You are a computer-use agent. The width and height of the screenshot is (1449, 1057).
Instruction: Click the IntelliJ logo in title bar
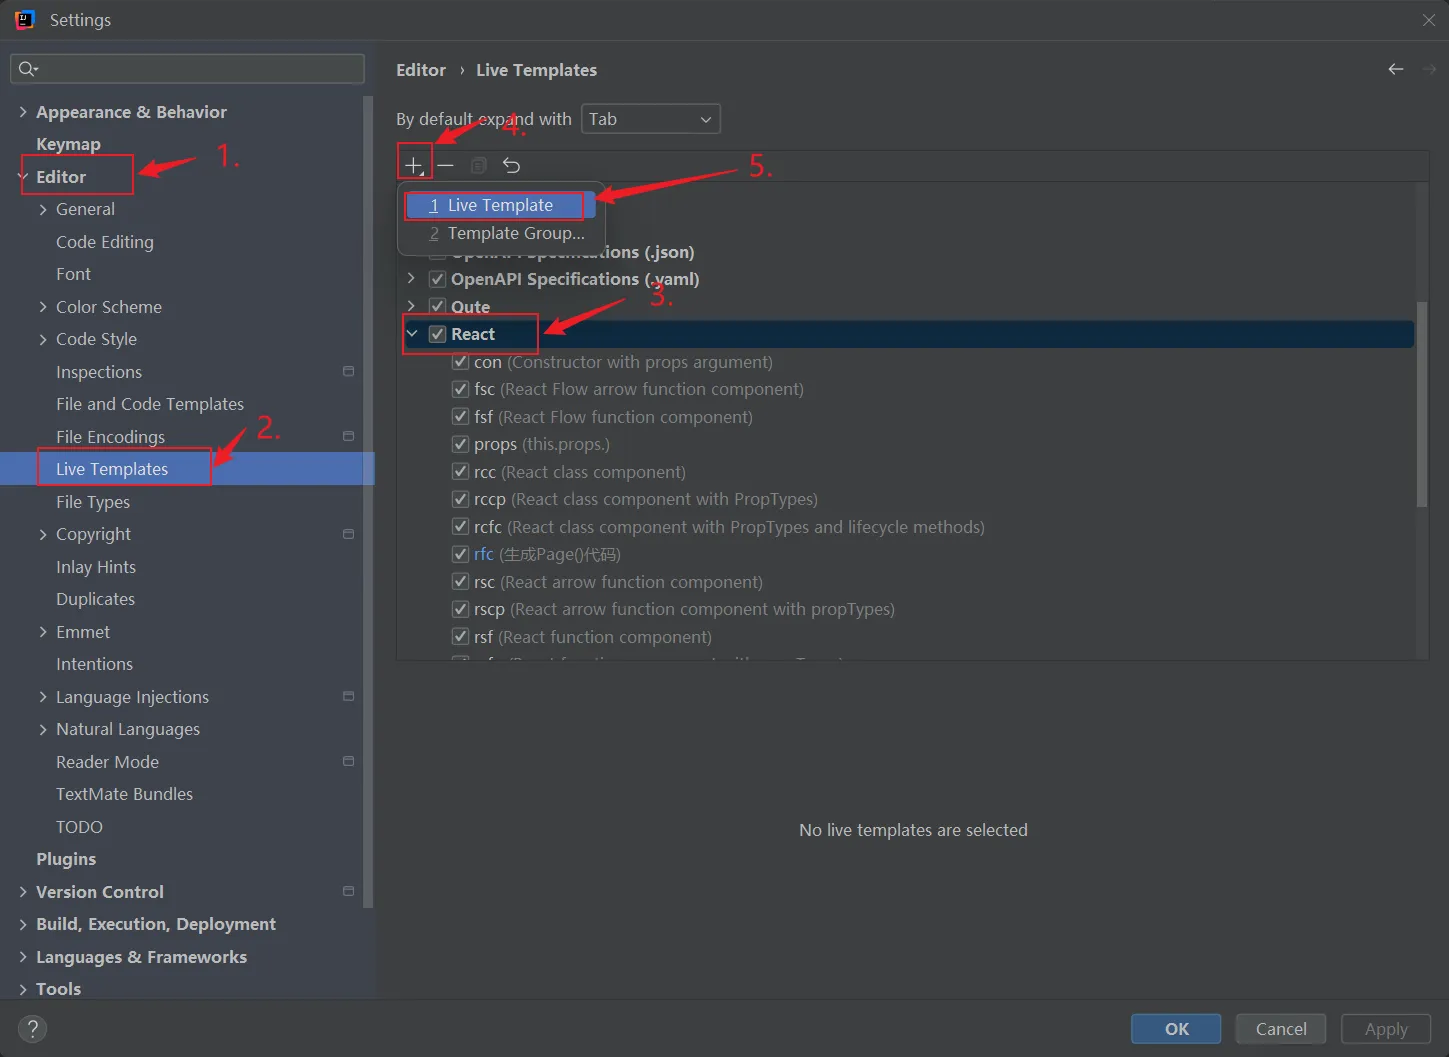[25, 20]
